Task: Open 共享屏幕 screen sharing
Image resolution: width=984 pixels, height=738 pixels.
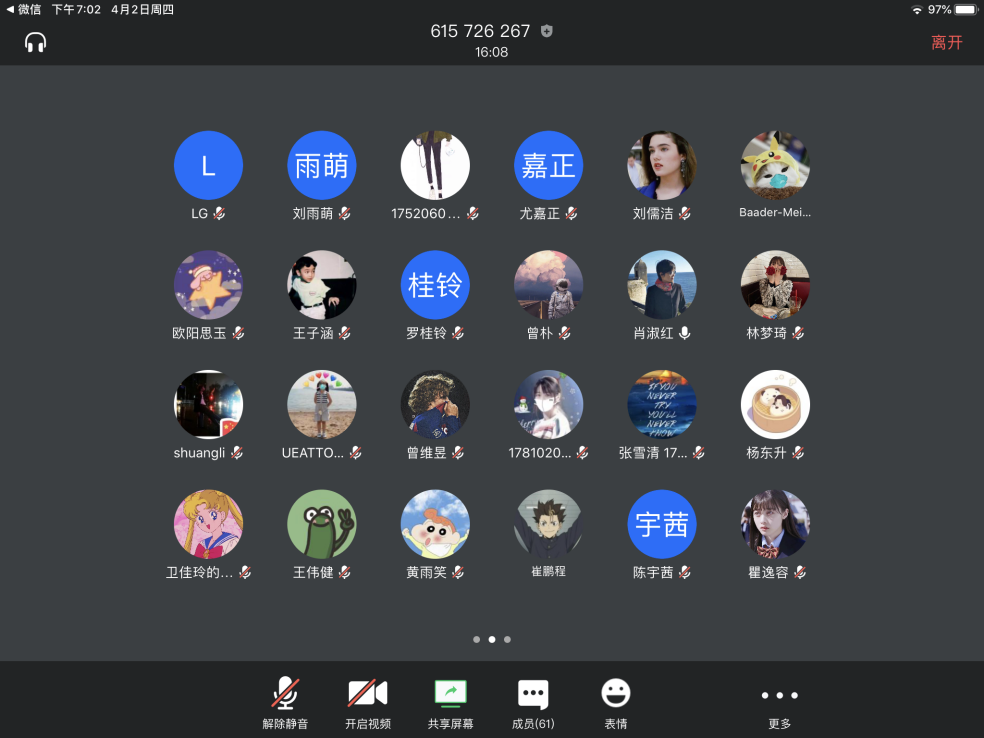Action: tap(451, 703)
